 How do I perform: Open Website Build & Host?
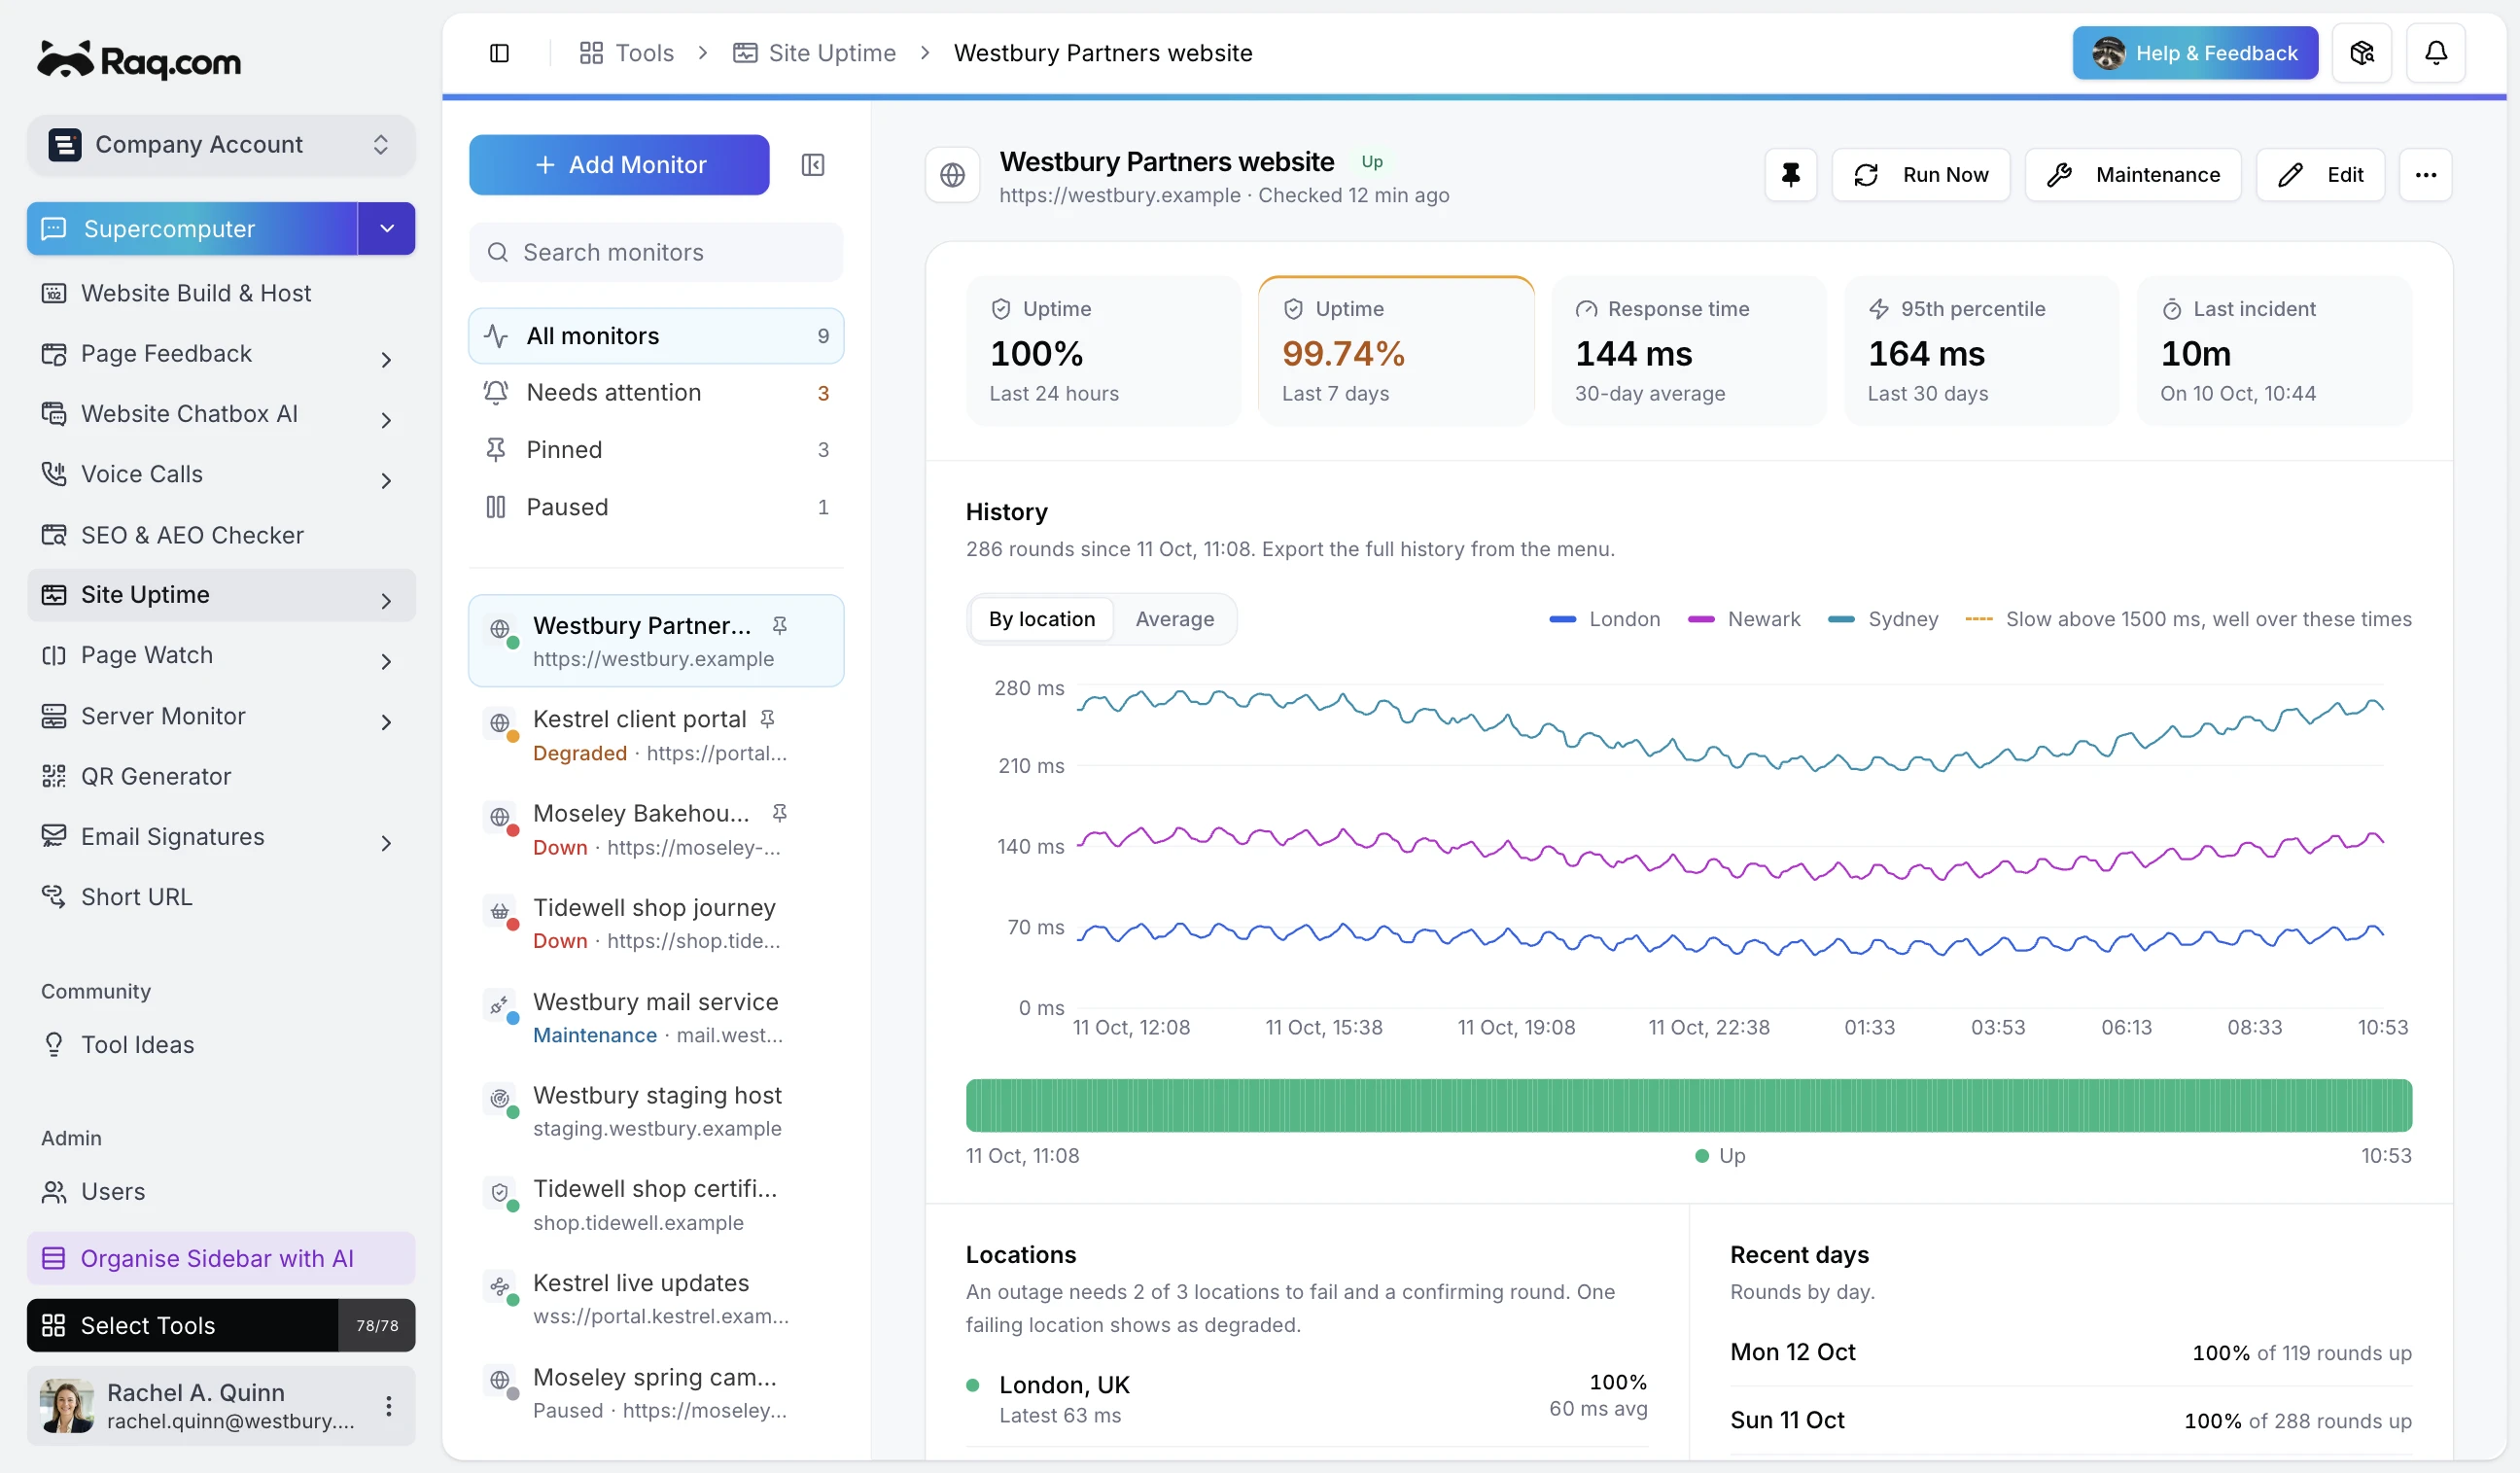click(x=221, y=293)
